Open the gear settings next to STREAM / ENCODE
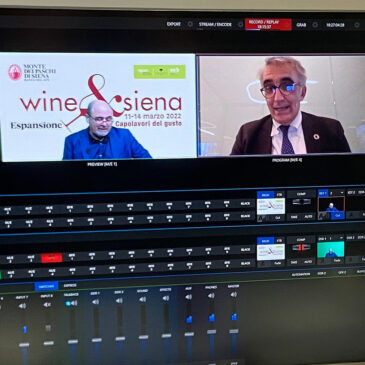 (240, 24)
